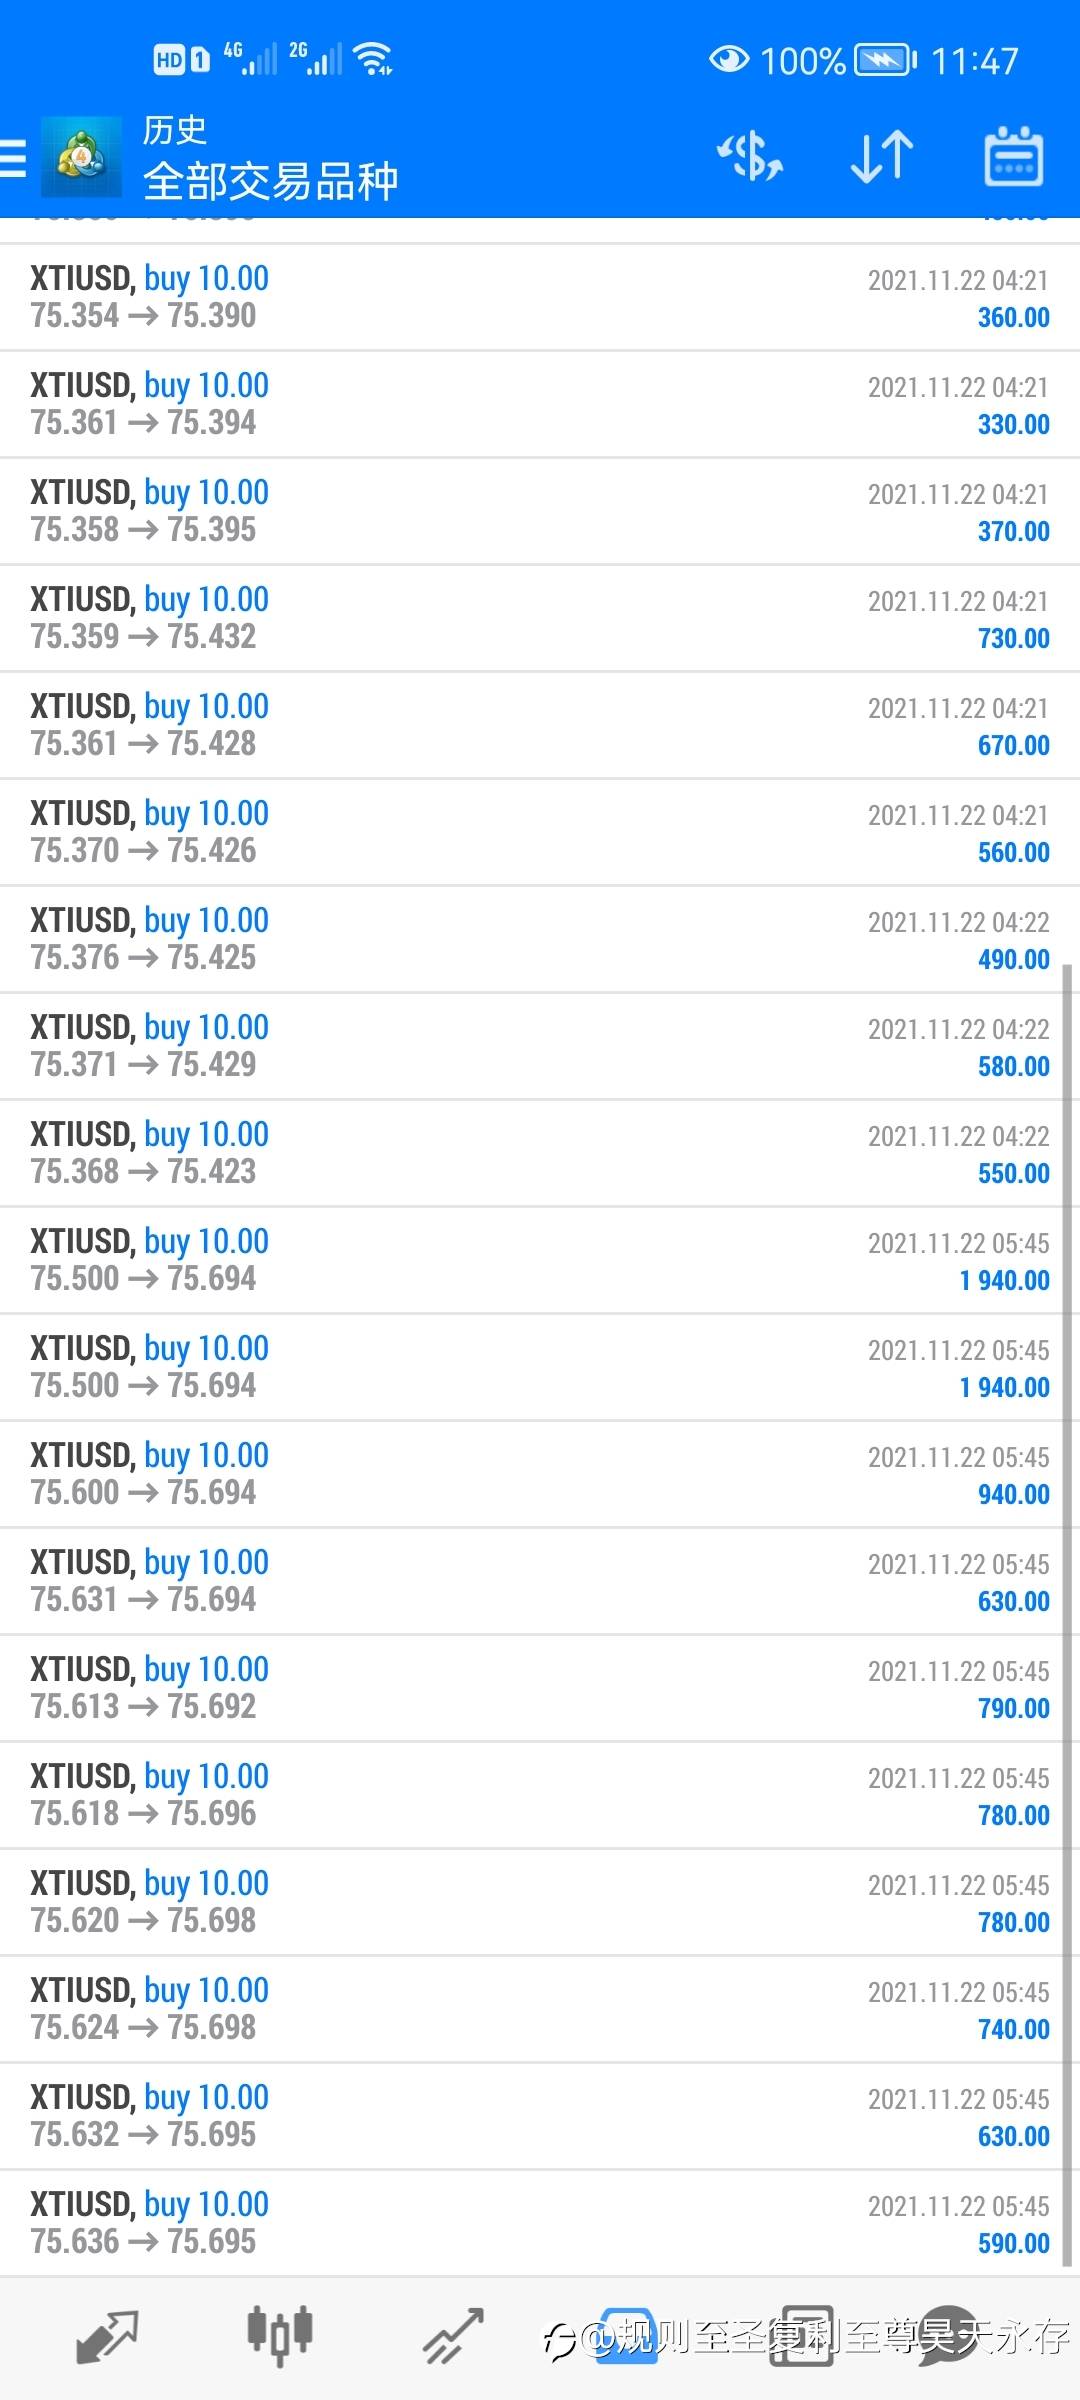Open the Trade tab with rising arrows

(453, 2337)
